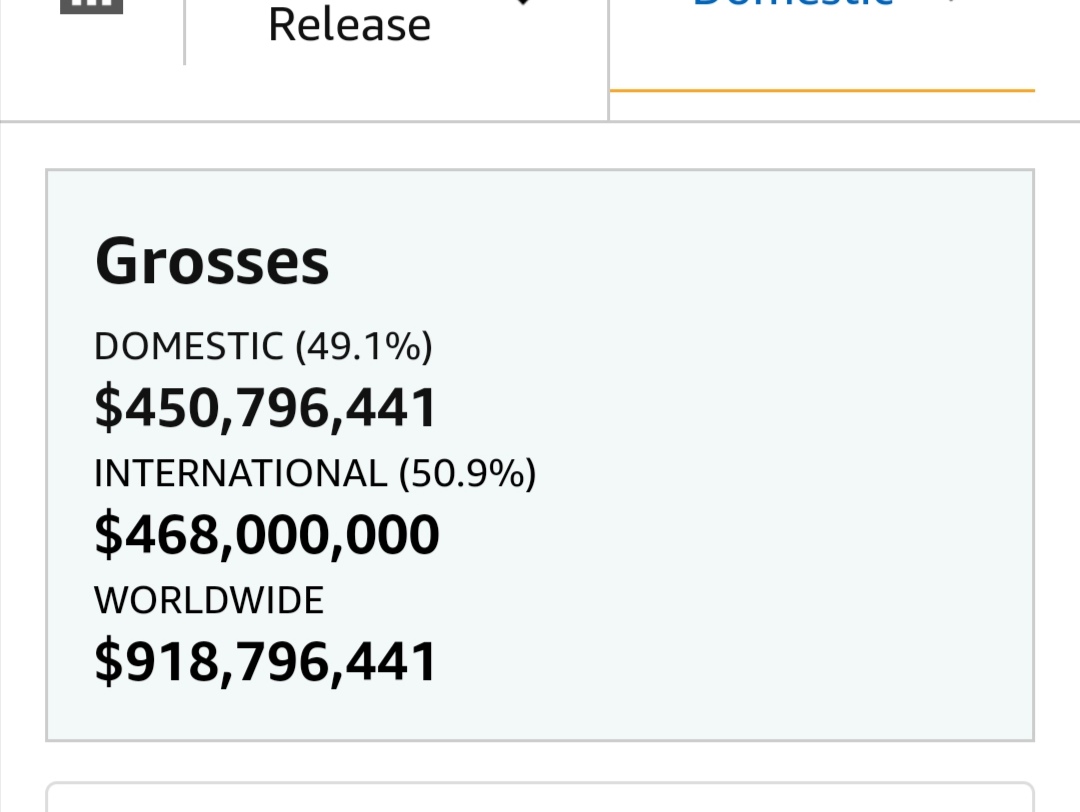1080x812 pixels.
Task: Click the 49.1% domestic percentage
Action: (364, 346)
